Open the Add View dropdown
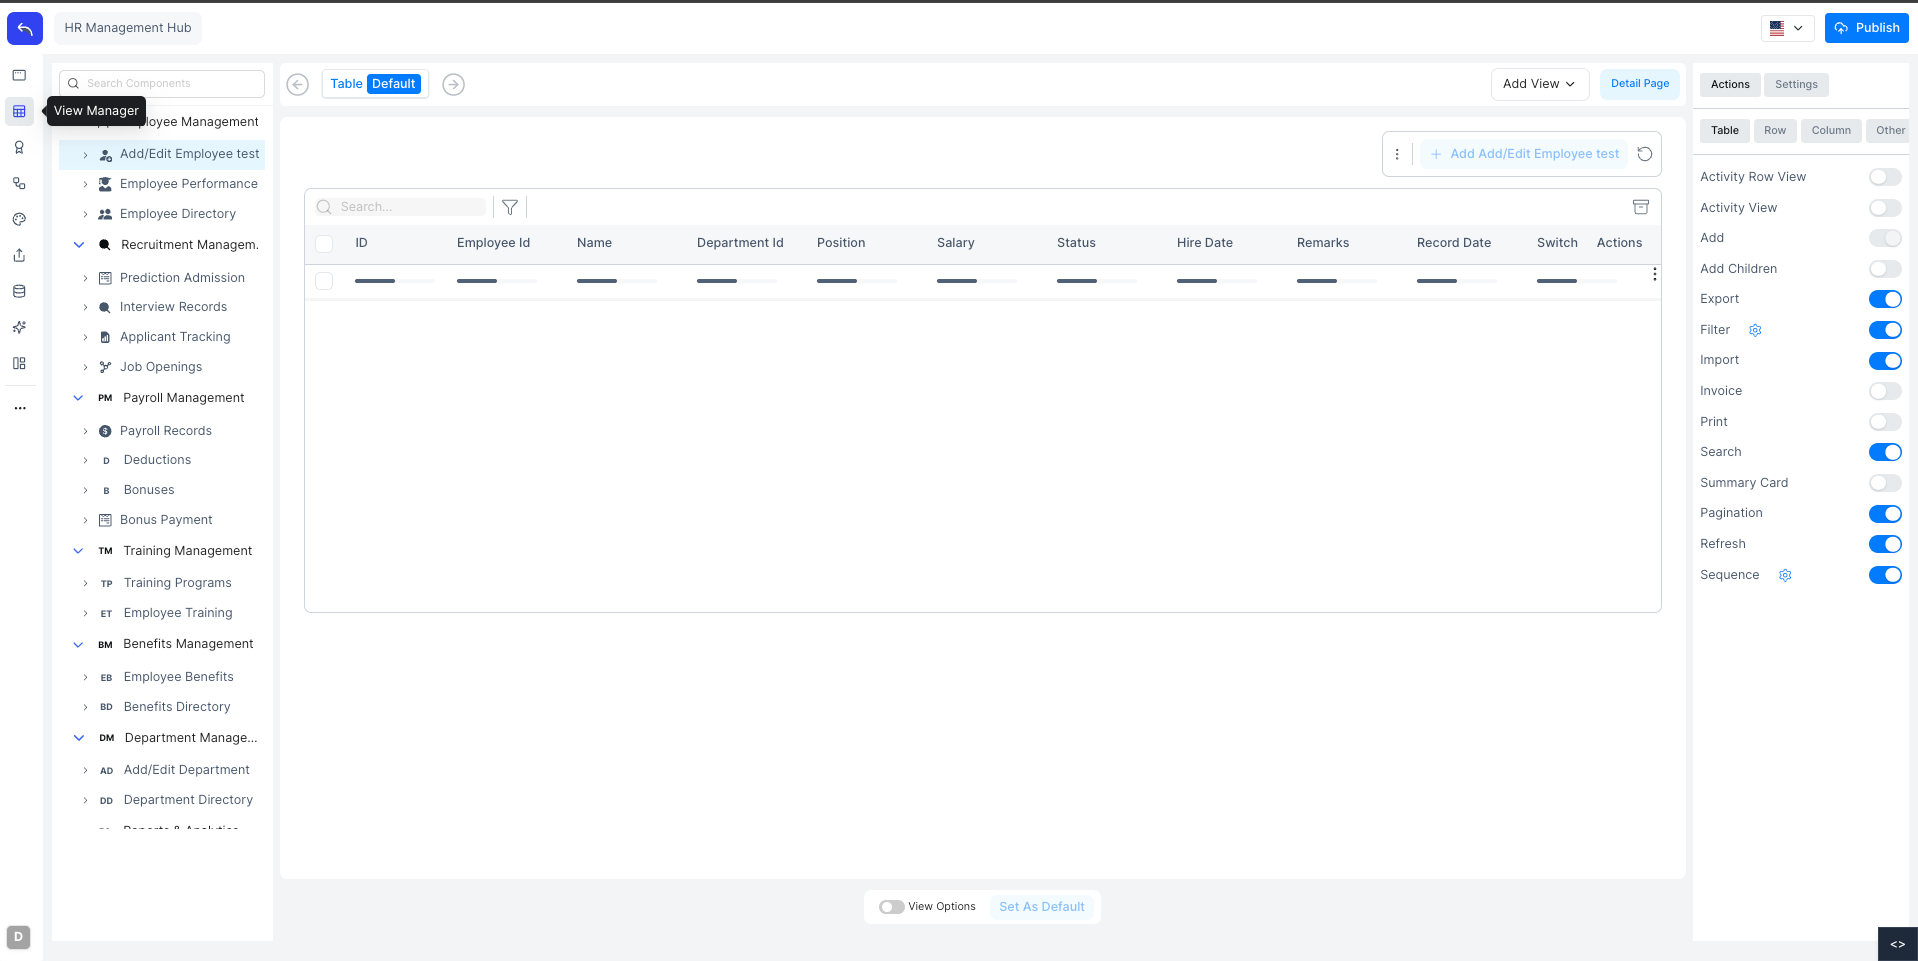Screen dimensions: 1918x961 point(1538,84)
